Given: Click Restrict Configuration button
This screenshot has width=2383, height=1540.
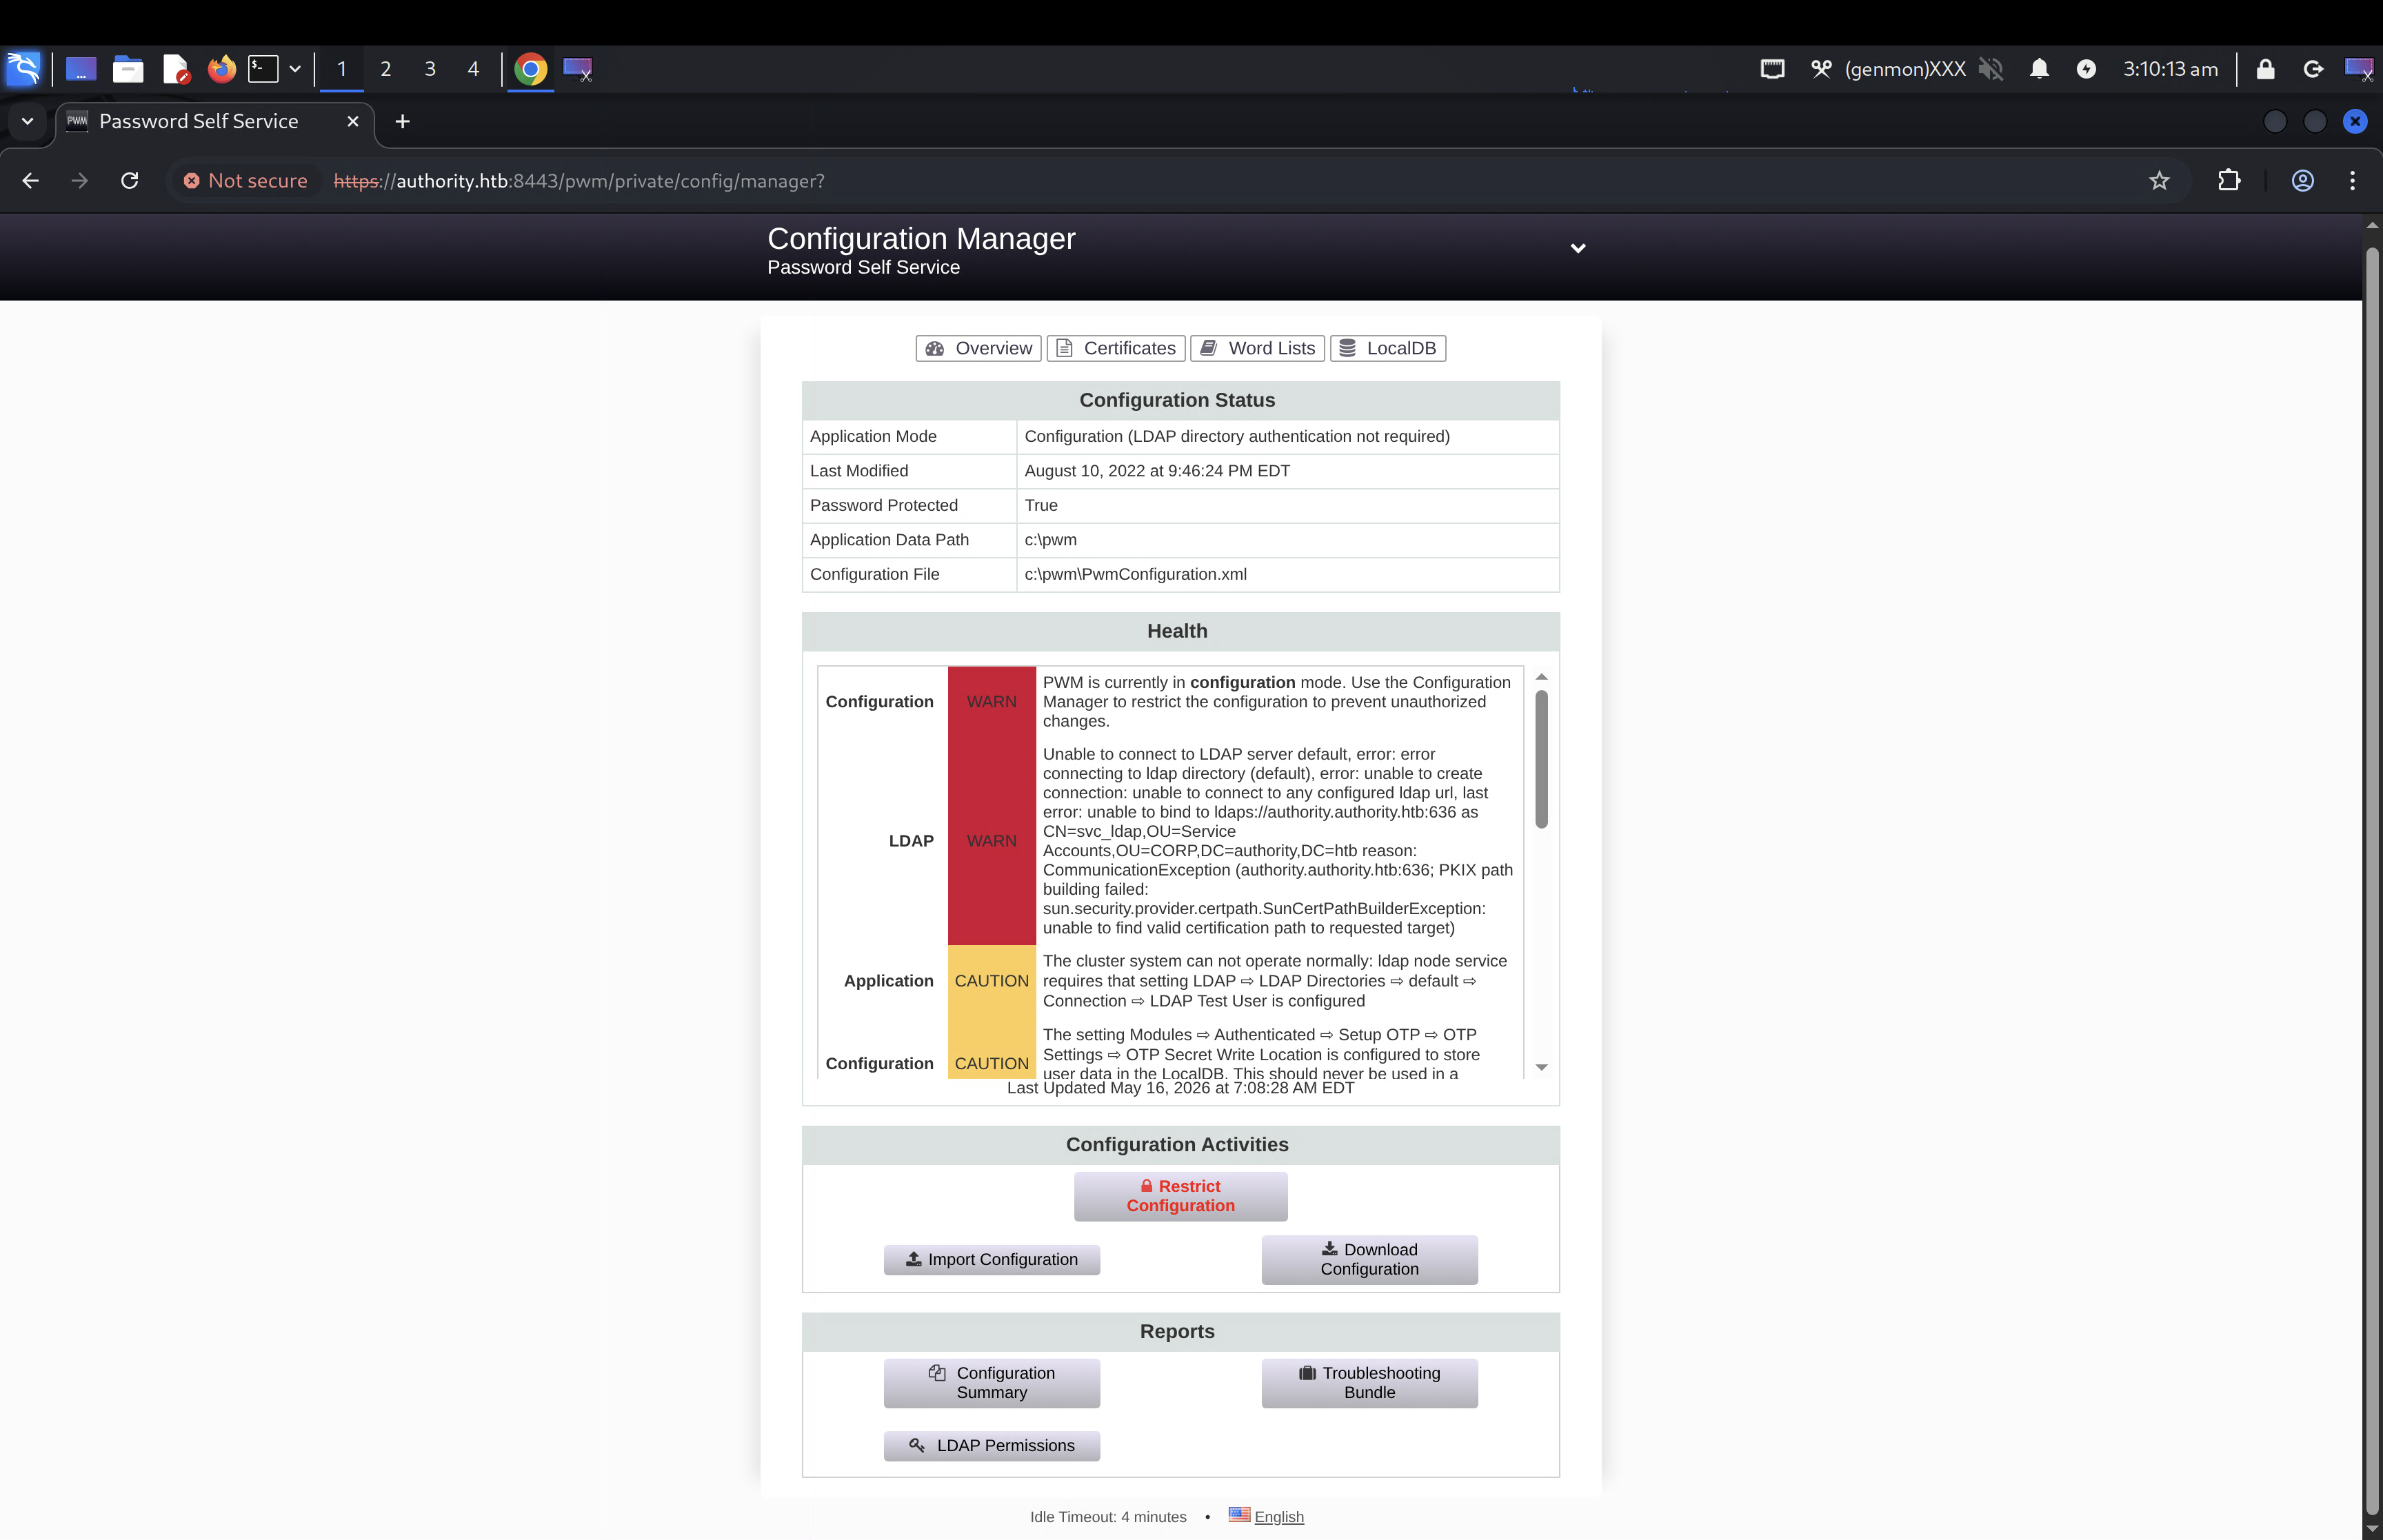Looking at the screenshot, I should tap(1181, 1196).
